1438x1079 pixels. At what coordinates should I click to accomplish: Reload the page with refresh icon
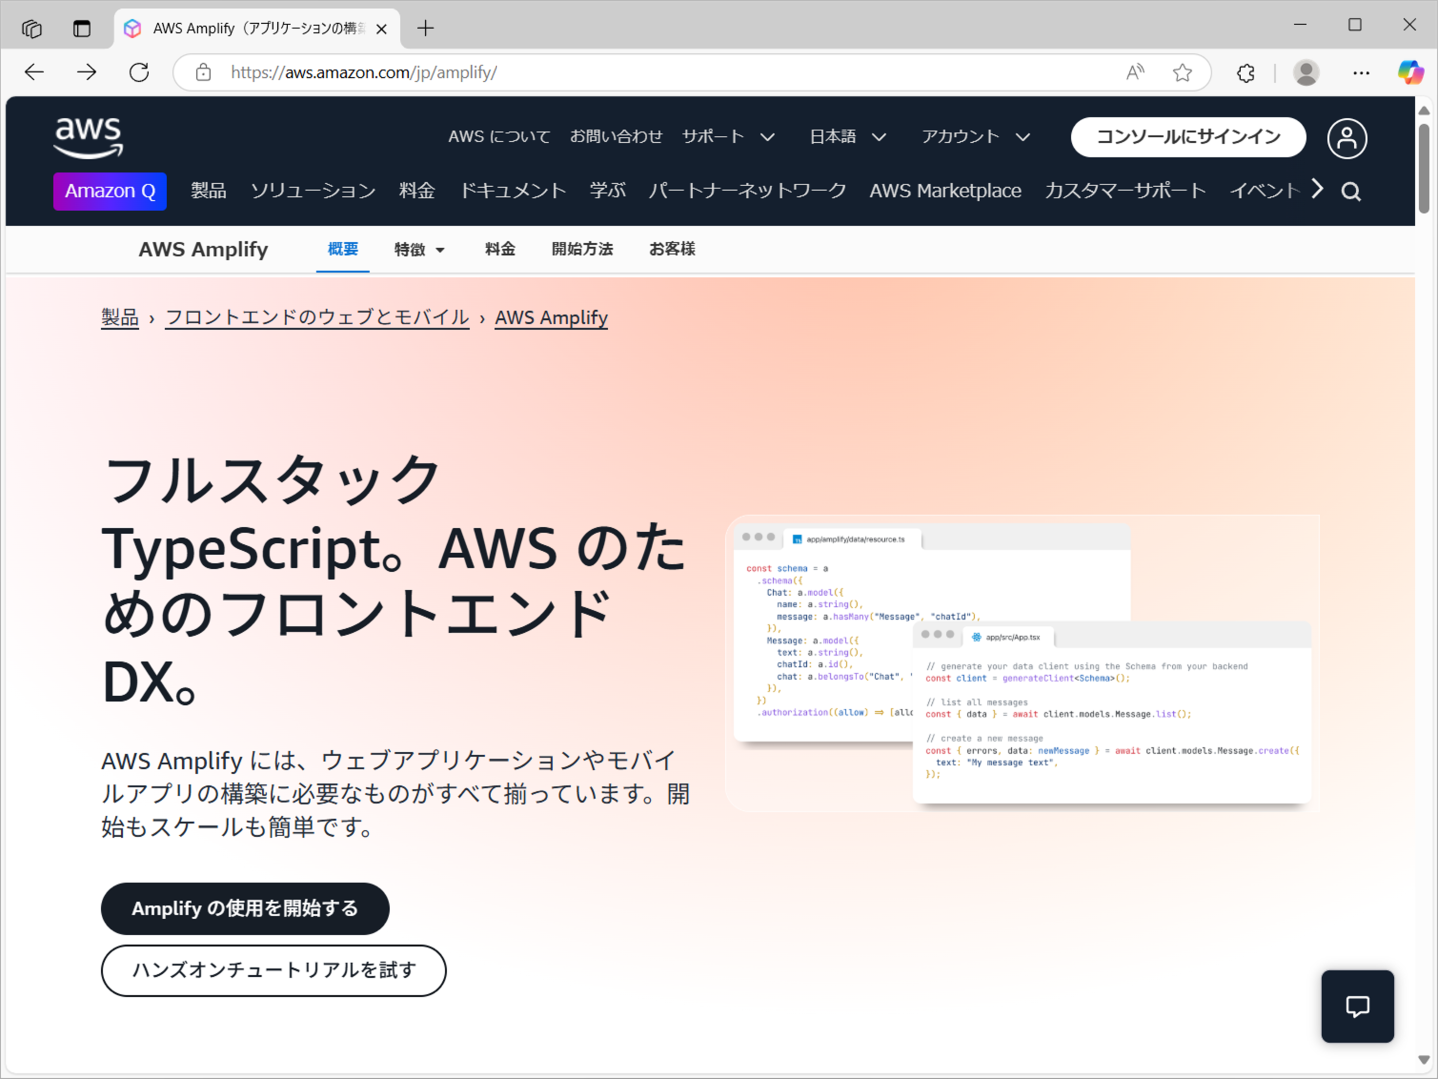[139, 72]
